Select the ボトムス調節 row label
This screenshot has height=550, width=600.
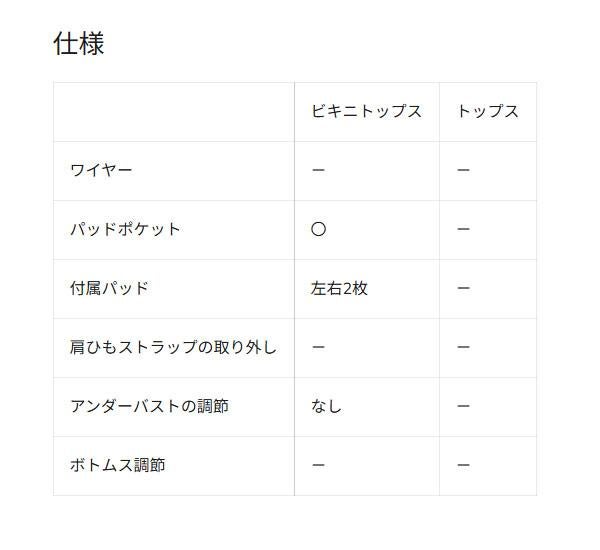pos(117,465)
